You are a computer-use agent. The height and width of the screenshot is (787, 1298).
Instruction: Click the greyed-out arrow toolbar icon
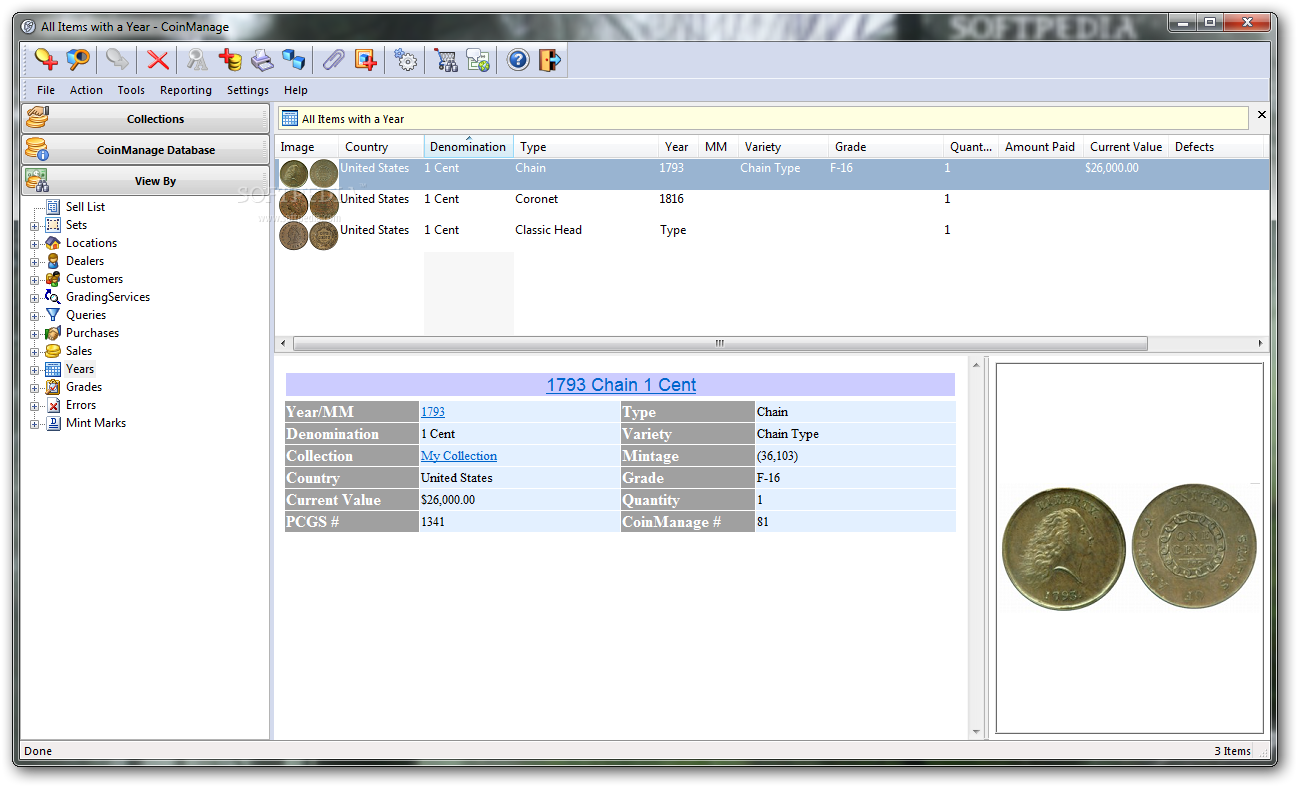pyautogui.click(x=118, y=60)
